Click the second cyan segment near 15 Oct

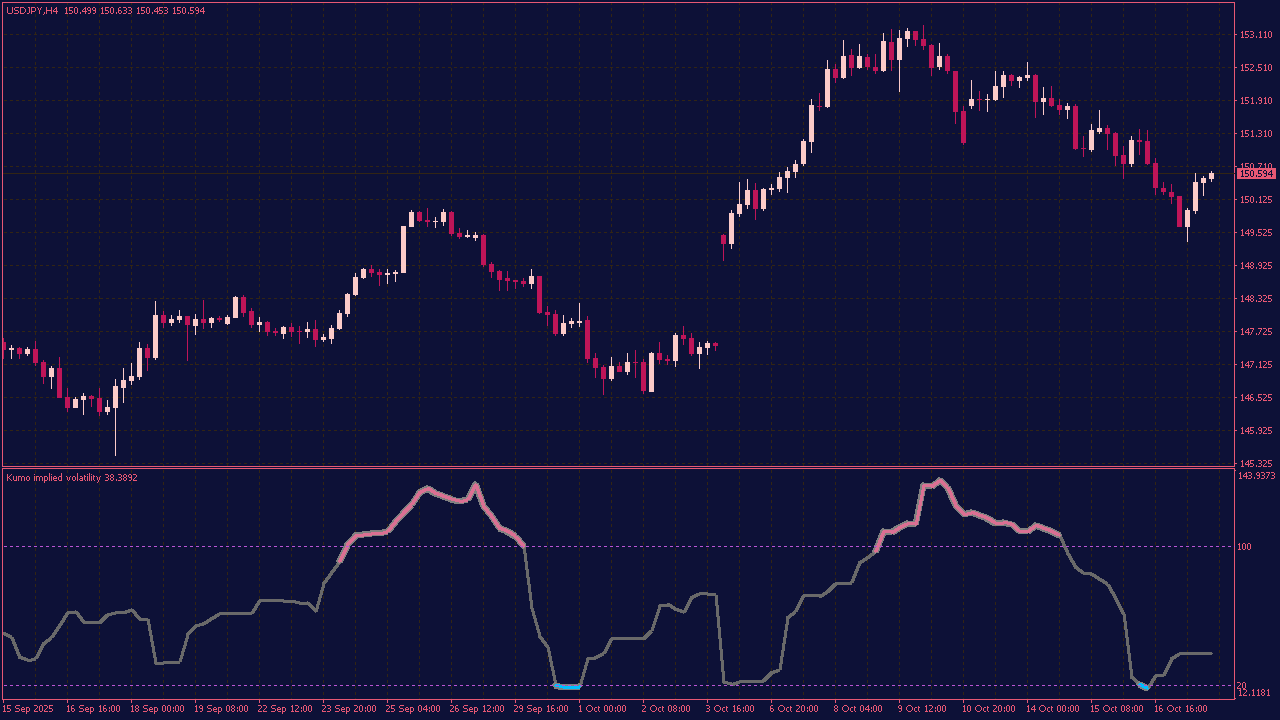[x=1142, y=688]
